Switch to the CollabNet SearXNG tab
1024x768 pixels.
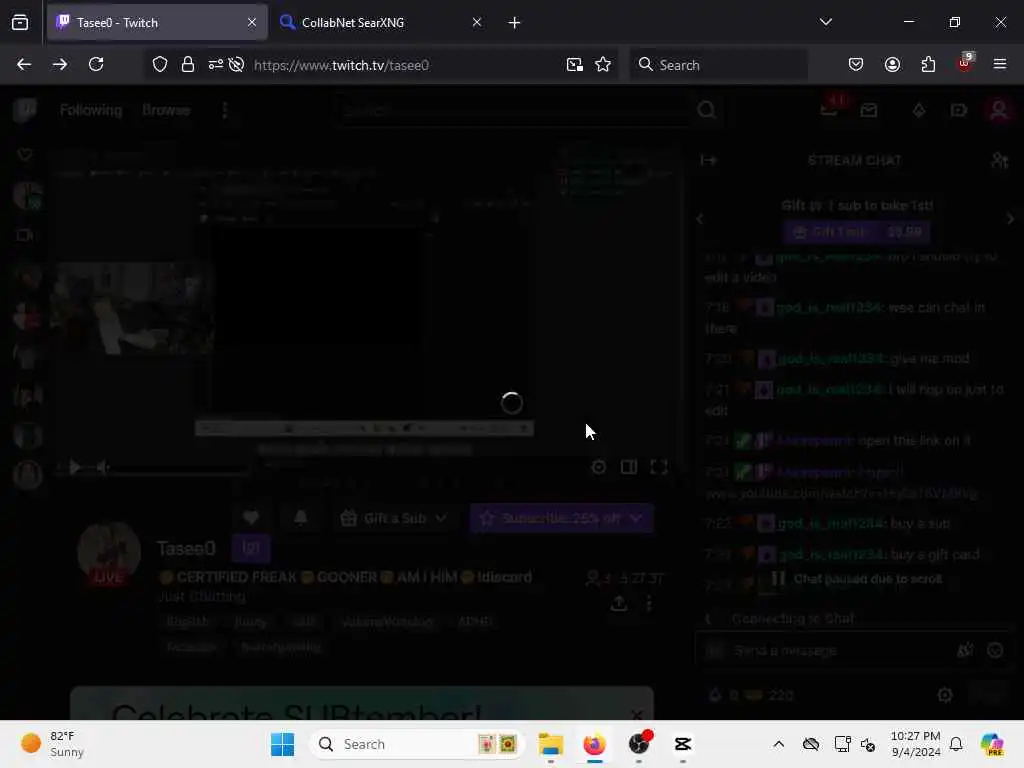point(381,23)
